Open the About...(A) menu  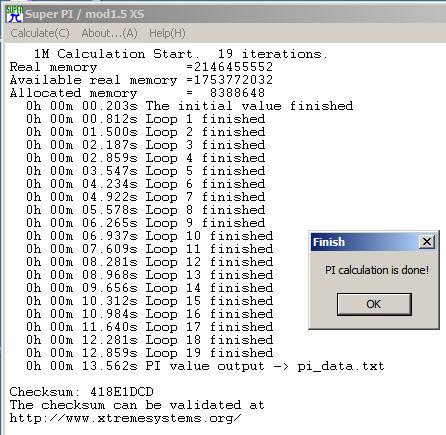click(x=110, y=33)
